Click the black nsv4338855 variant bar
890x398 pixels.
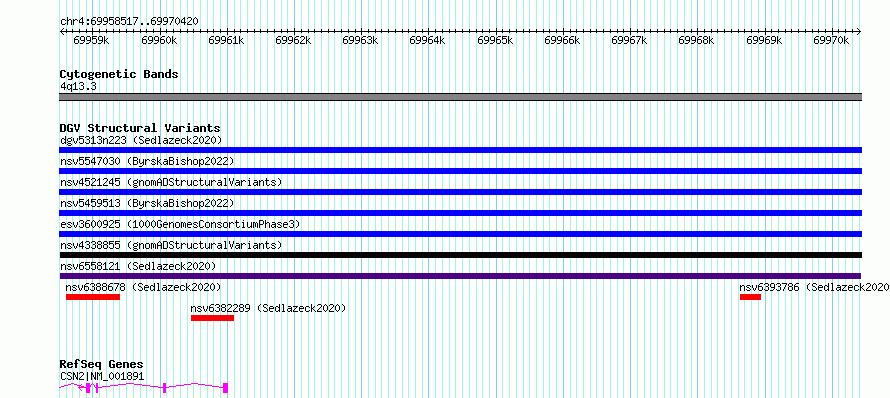pos(460,255)
